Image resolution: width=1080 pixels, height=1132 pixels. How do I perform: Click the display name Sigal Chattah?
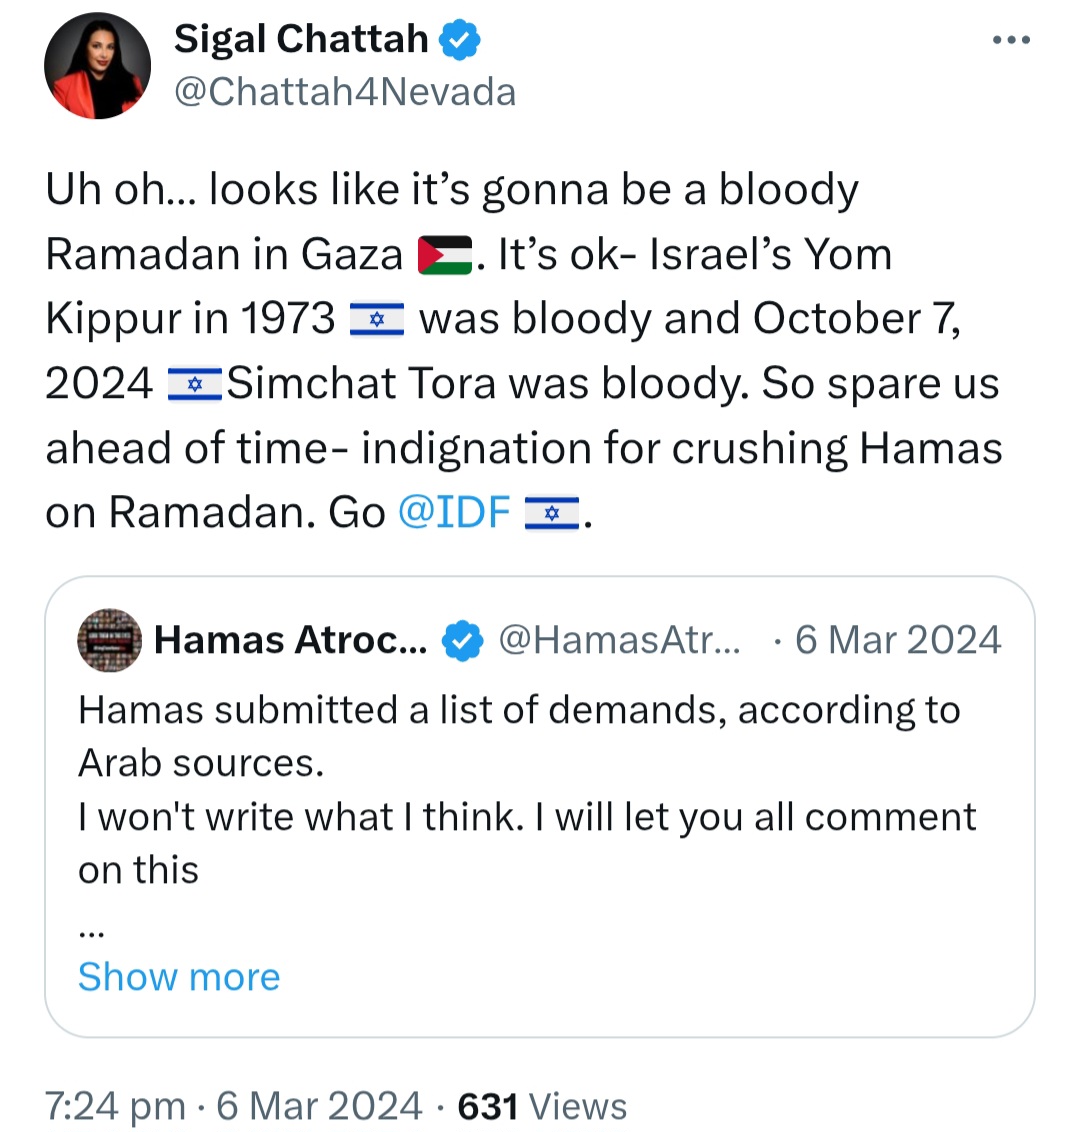click(301, 39)
